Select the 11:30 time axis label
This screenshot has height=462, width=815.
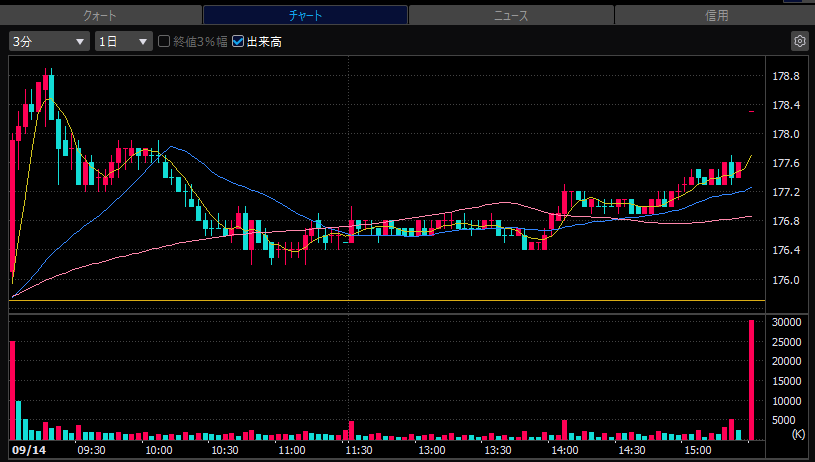click(359, 450)
